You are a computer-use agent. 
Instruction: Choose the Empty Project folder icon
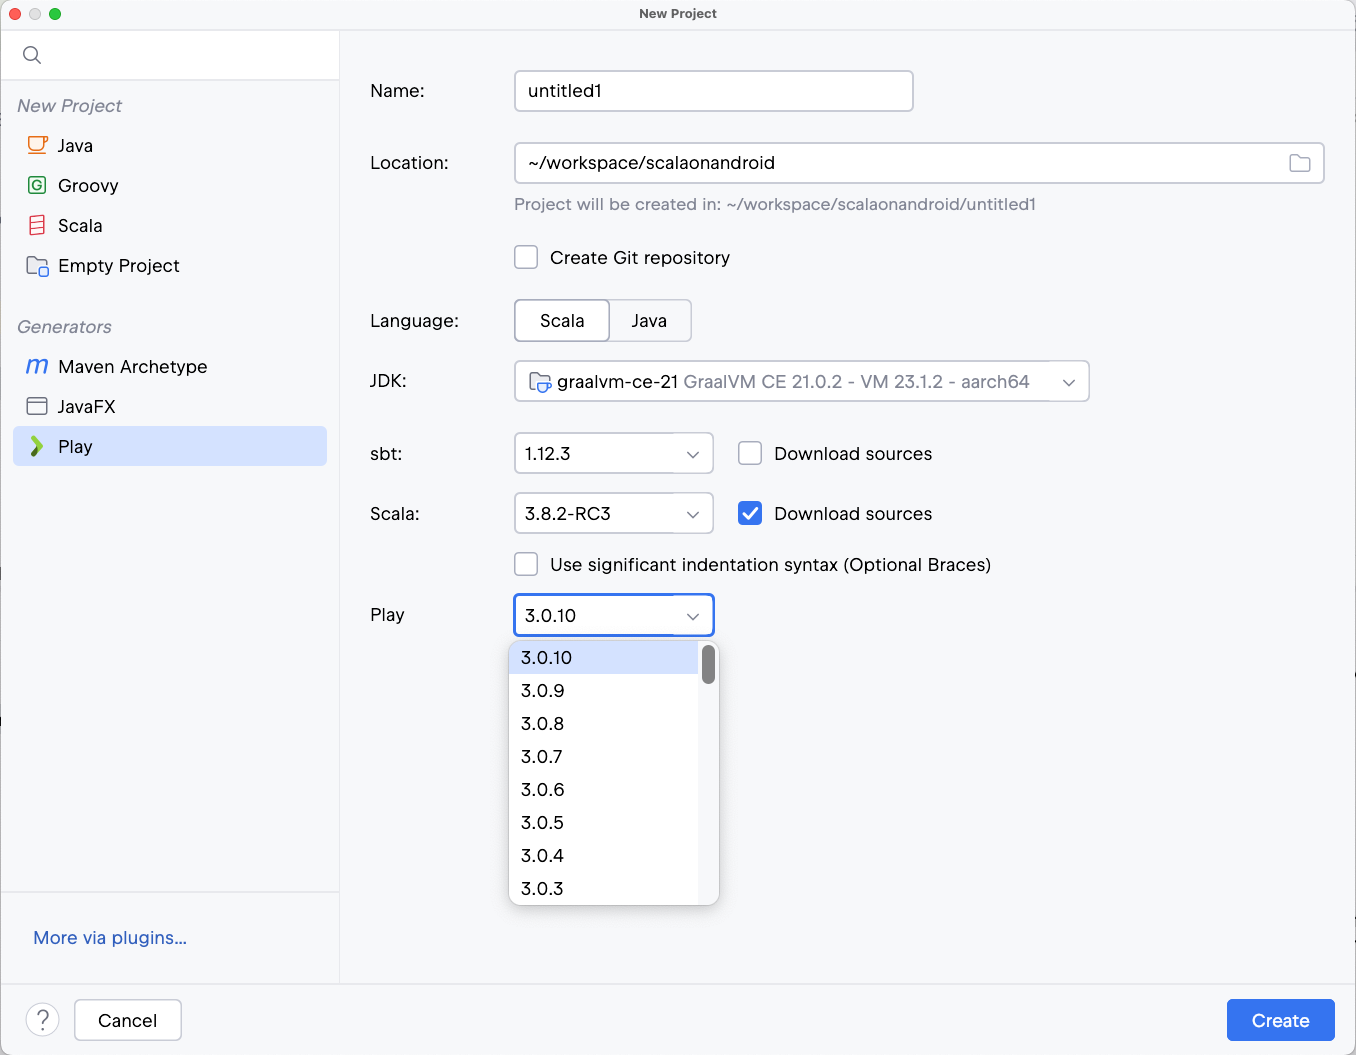[x=37, y=266]
